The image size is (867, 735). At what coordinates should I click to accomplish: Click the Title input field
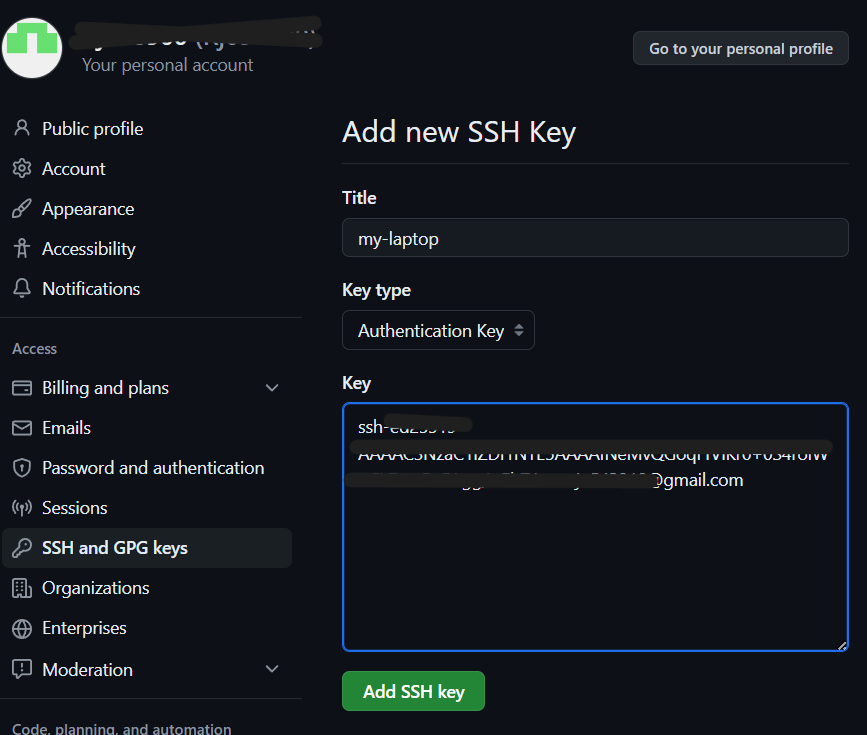click(x=595, y=239)
